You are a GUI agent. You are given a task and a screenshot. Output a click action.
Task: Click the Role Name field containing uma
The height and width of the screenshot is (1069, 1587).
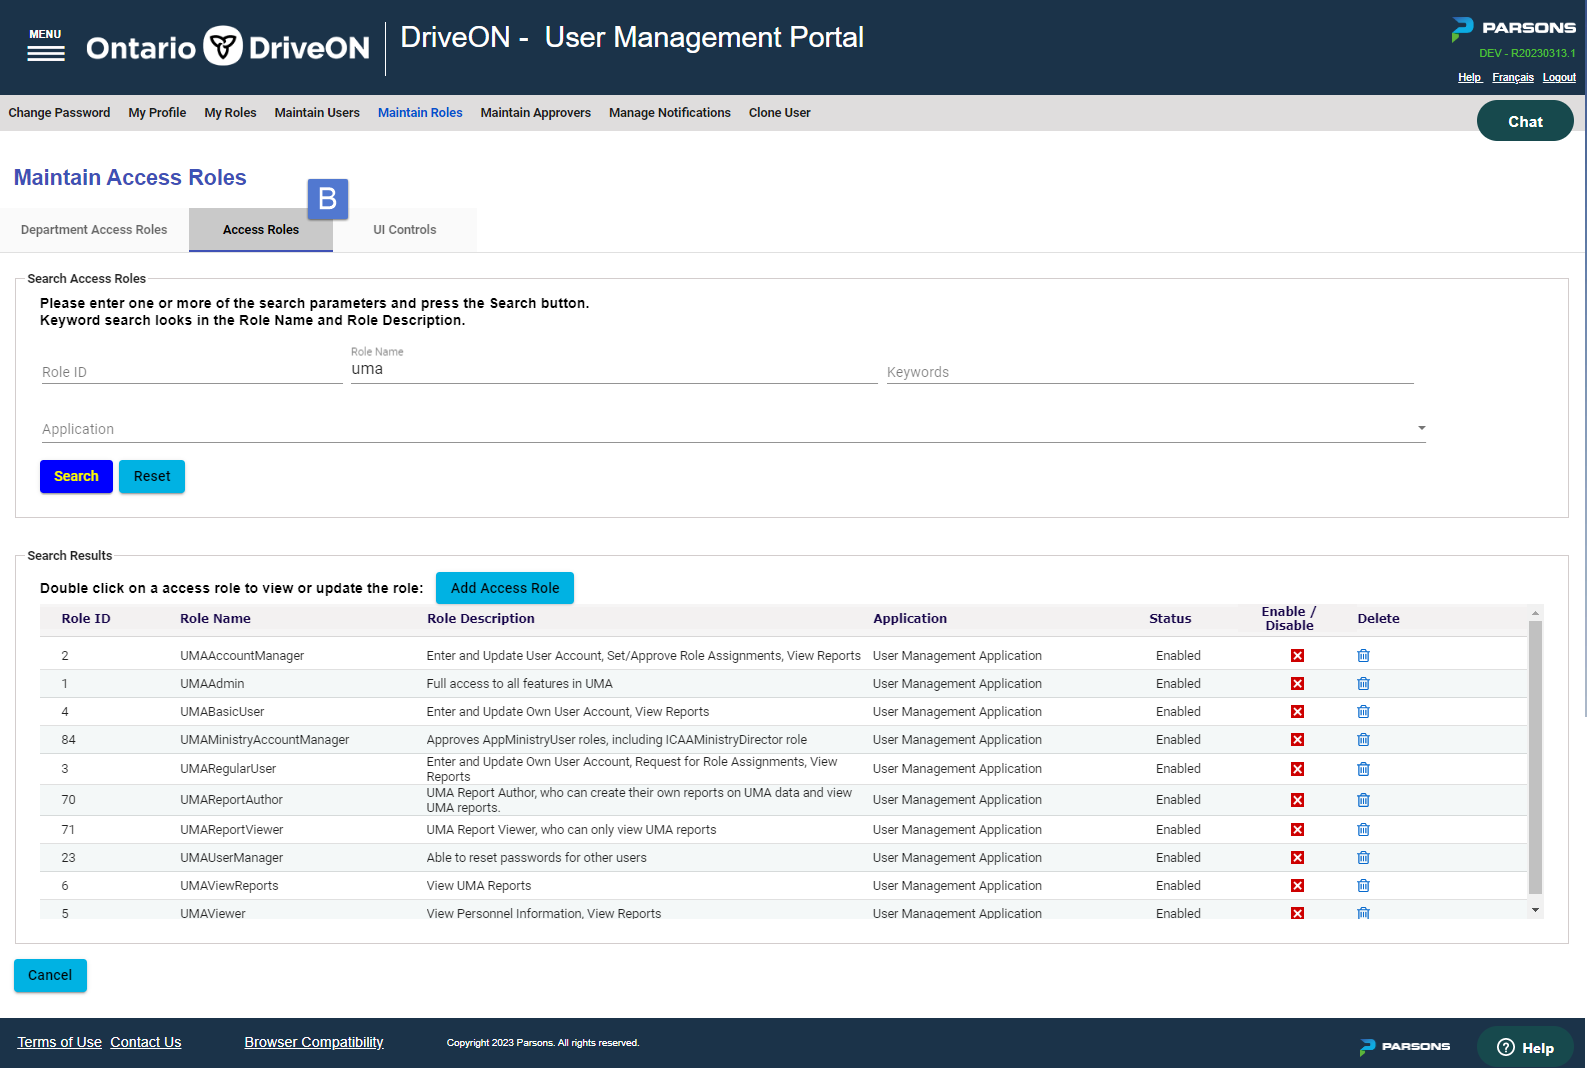614,369
